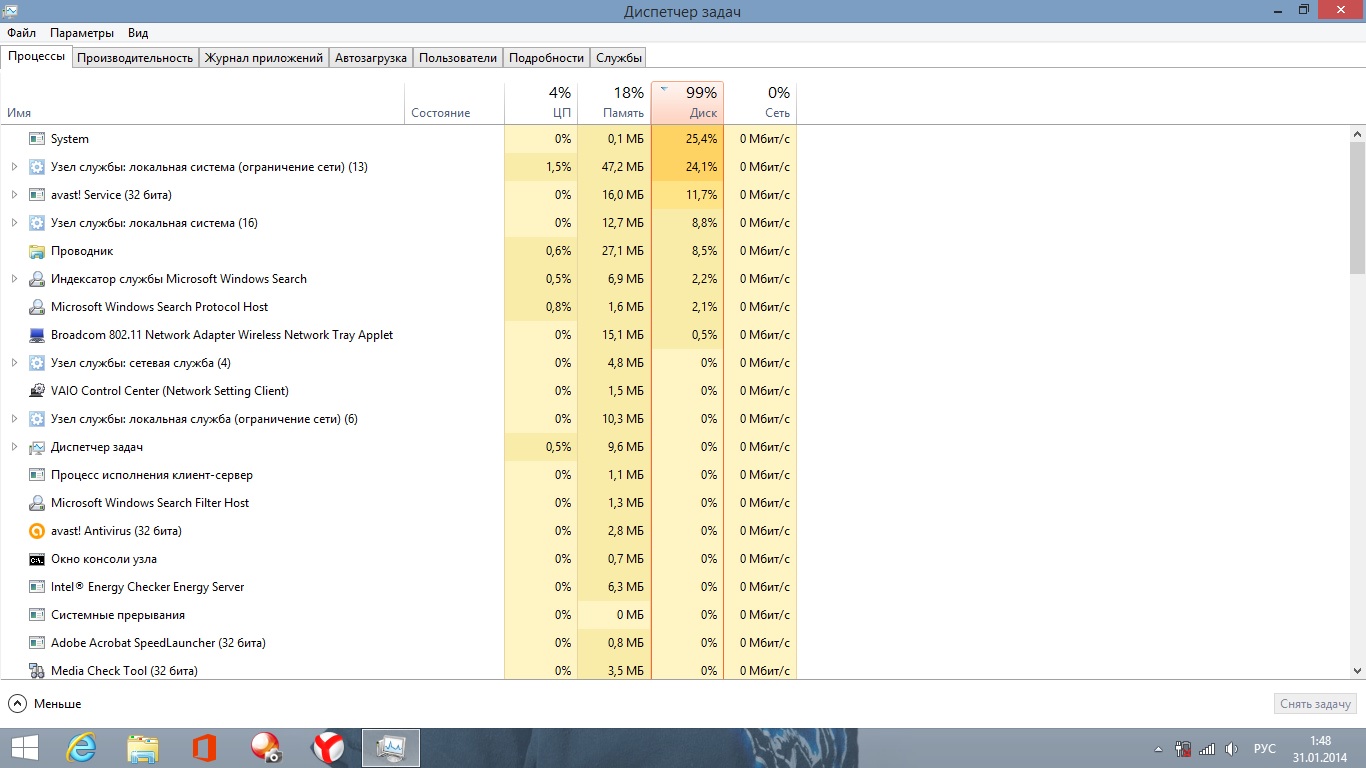Launch Microsoft Office from the taskbar
The width and height of the screenshot is (1366, 768).
(x=204, y=747)
